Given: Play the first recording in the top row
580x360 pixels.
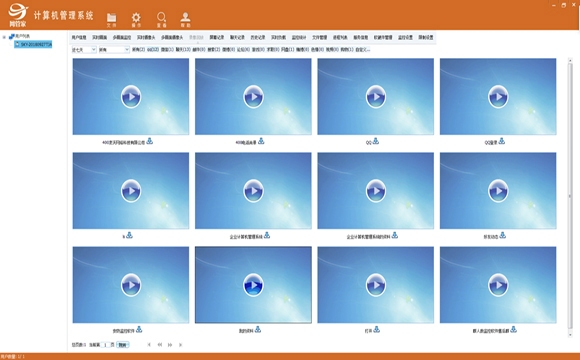Looking at the screenshot, I should [x=131, y=97].
